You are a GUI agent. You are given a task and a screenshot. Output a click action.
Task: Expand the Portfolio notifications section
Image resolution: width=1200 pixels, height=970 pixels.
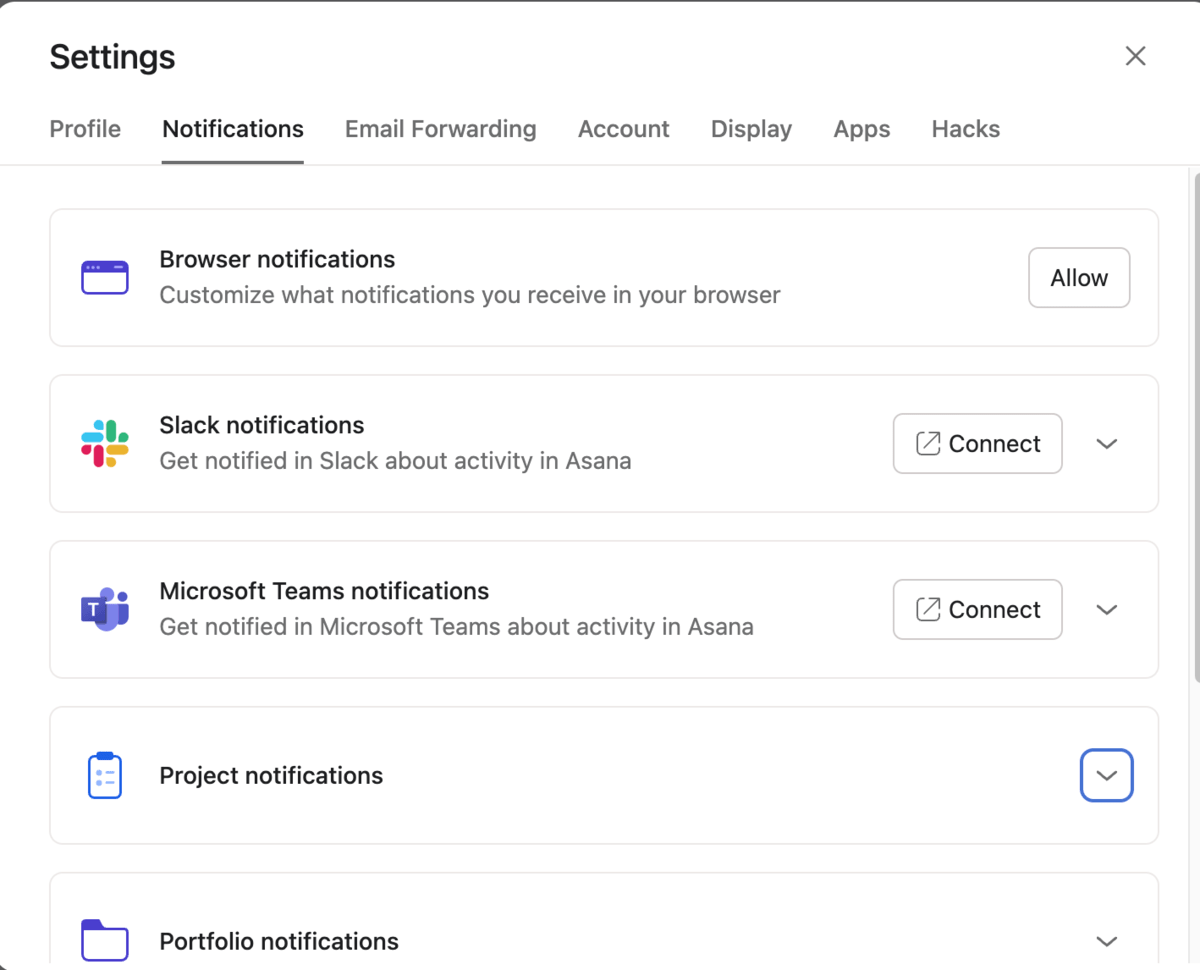pyautogui.click(x=1107, y=941)
